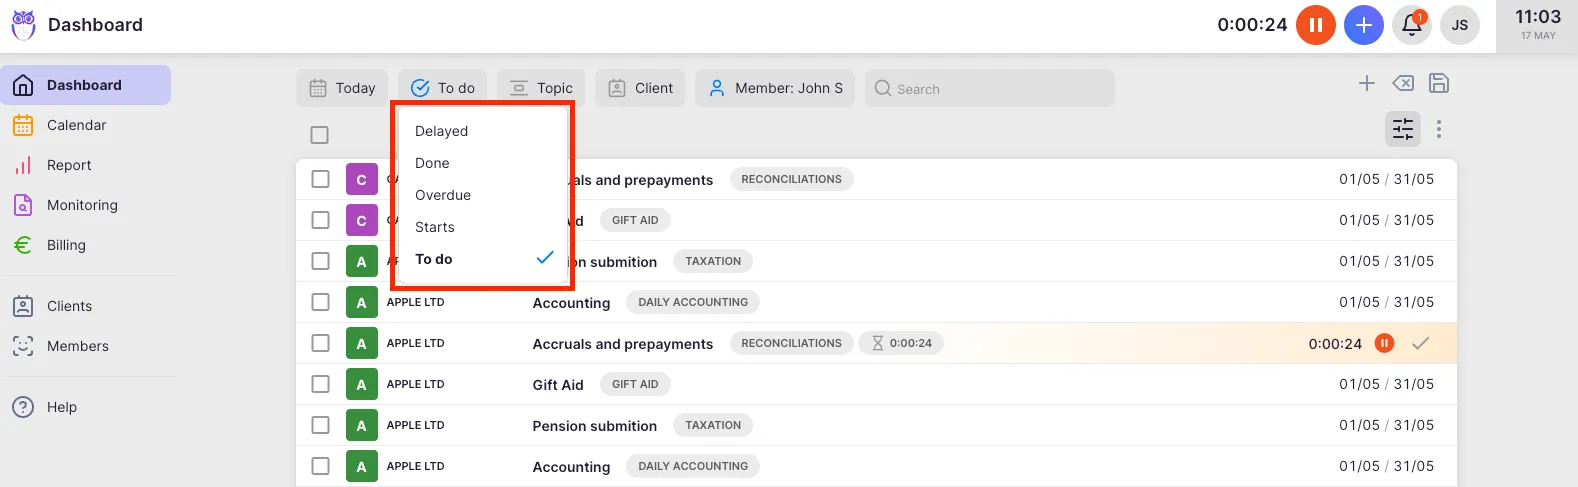The image size is (1578, 487).
Task: Expand the Today date filter
Action: [x=342, y=88]
